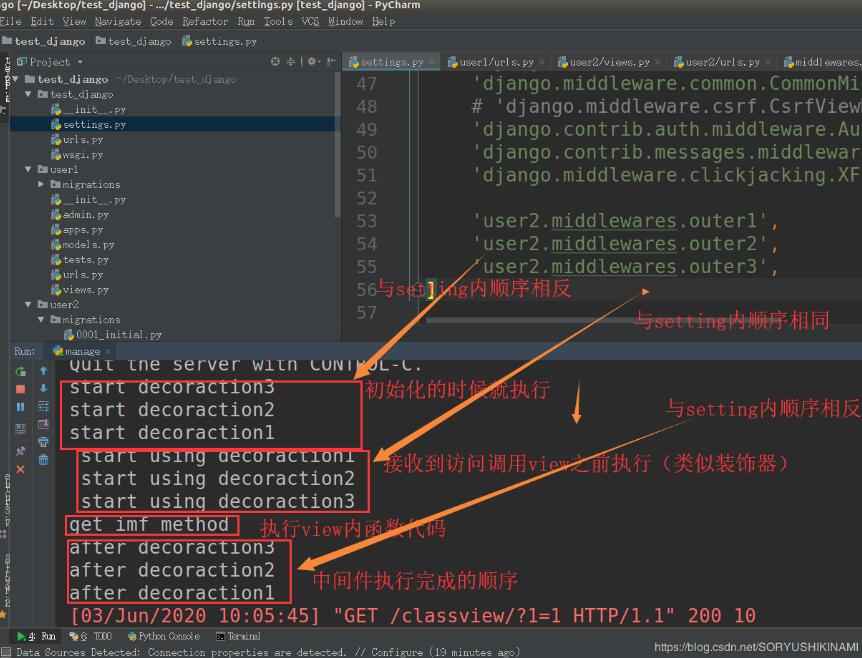Pause output using the pause icon

click(20, 407)
